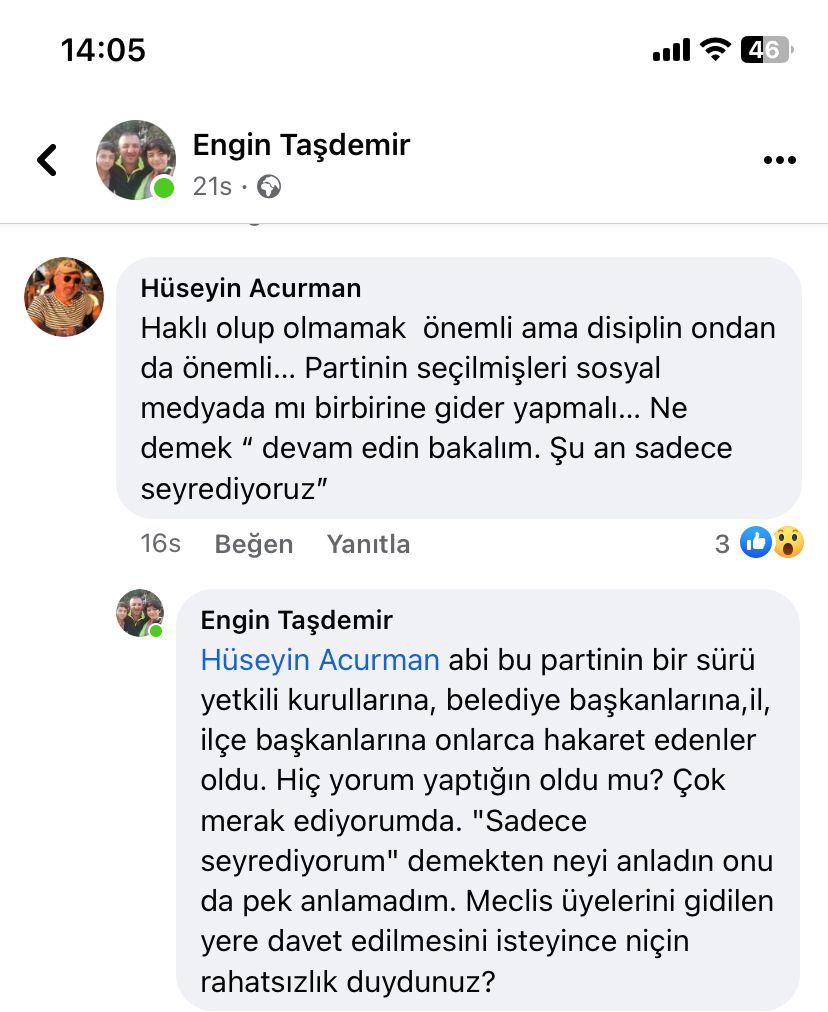828x1012 pixels.
Task: Tap the wow emoji reaction icon
Action: click(x=788, y=542)
